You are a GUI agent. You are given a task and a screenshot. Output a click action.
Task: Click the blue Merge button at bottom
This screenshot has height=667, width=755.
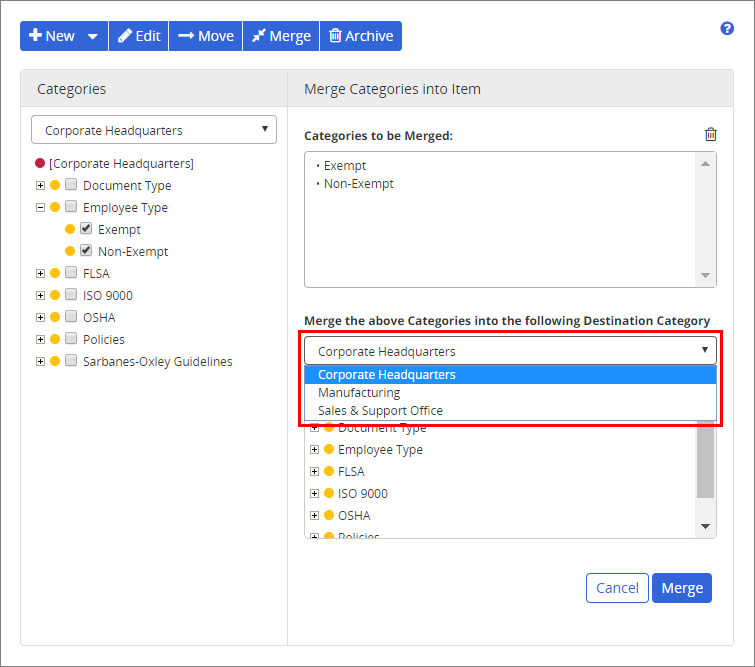pyautogui.click(x=682, y=588)
